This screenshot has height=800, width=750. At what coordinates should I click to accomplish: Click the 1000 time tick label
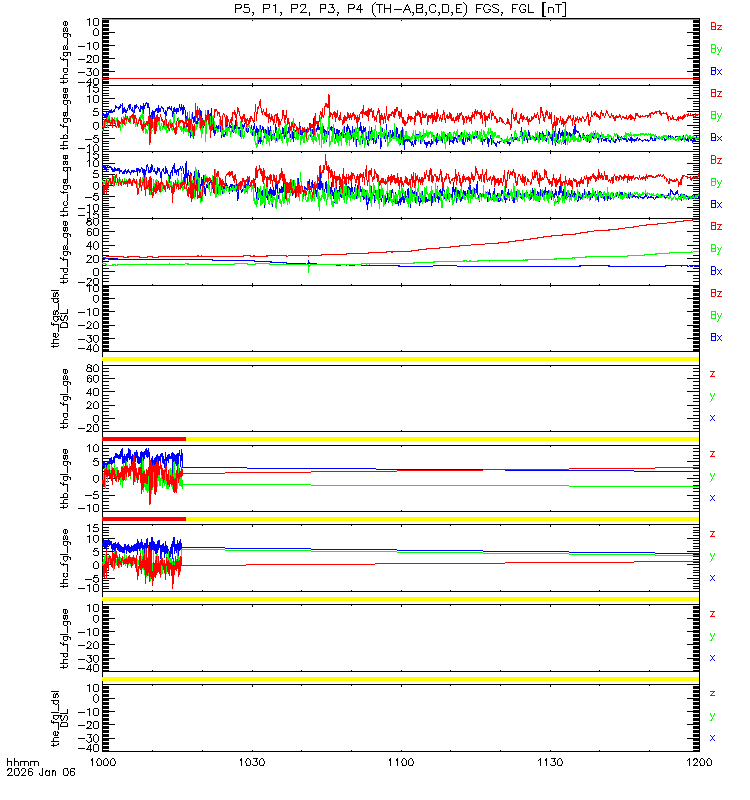point(103,763)
